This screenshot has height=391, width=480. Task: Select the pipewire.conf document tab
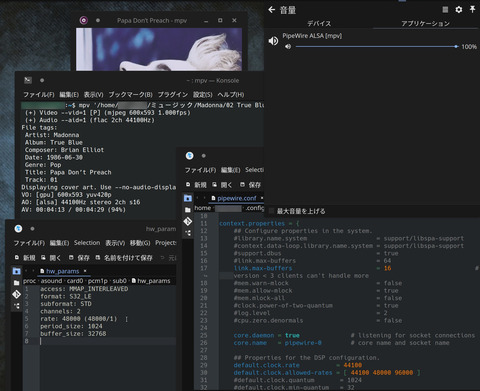click(x=236, y=198)
